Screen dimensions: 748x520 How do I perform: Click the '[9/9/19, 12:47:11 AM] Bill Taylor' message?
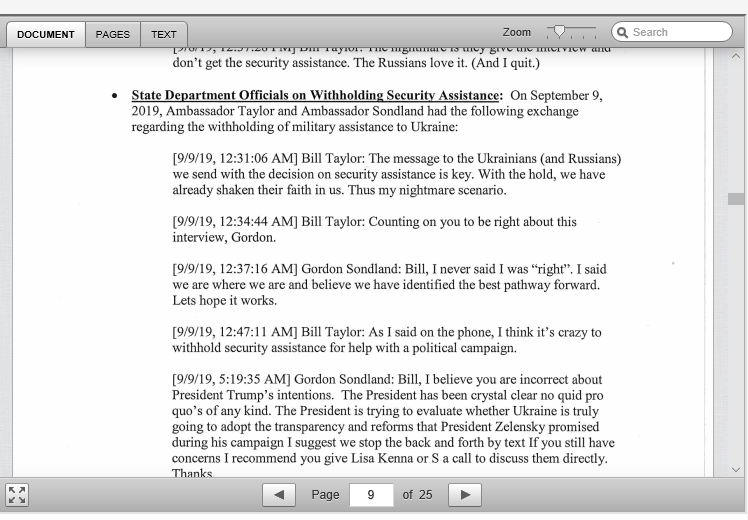click(x=387, y=340)
